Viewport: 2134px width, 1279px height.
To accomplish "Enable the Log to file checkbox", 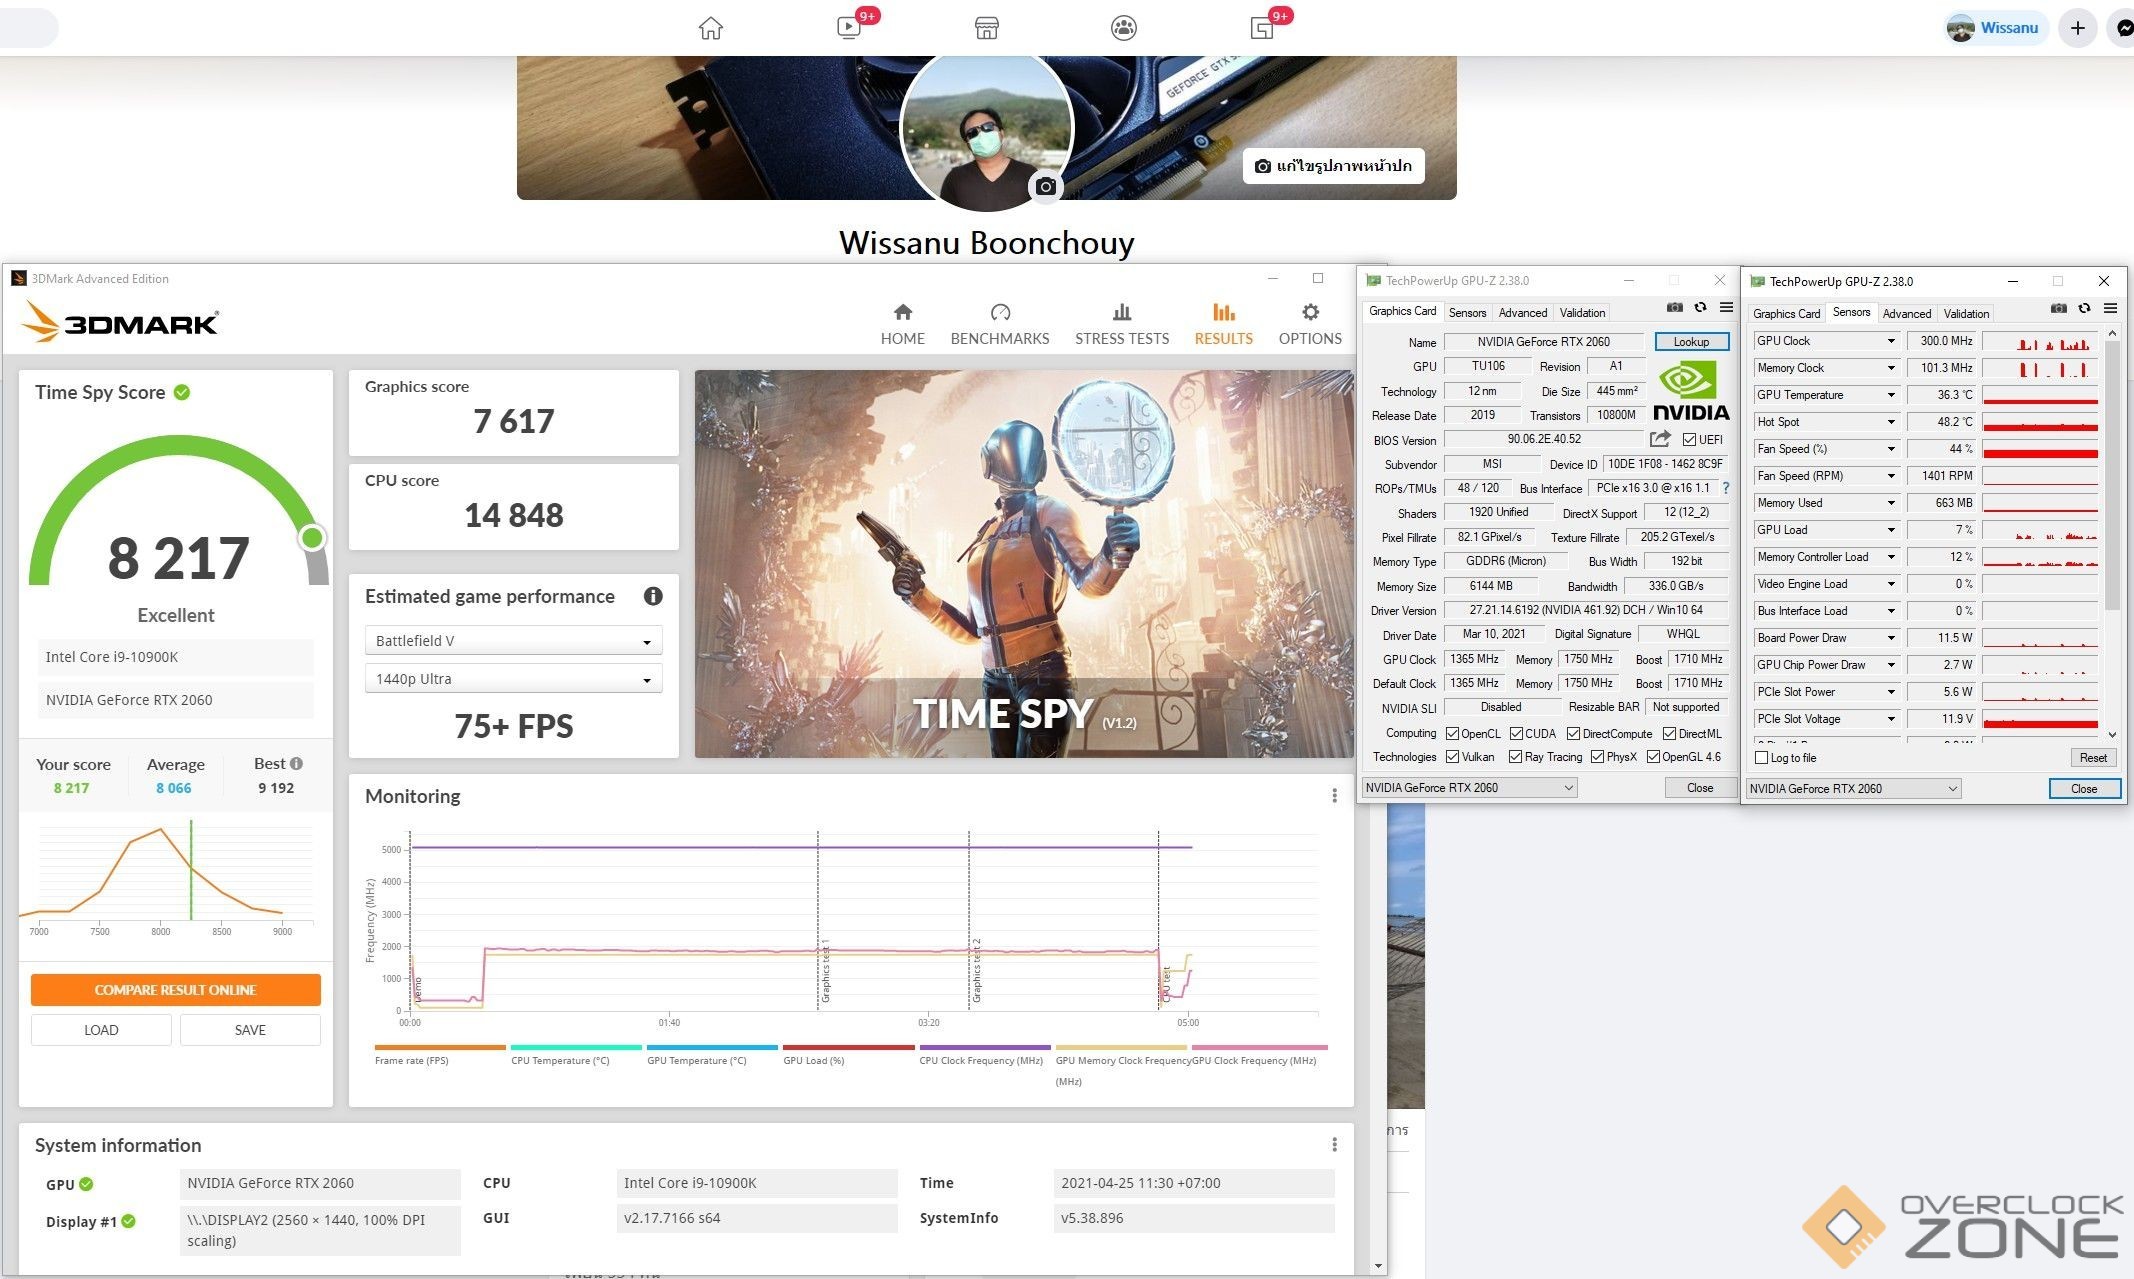I will tap(1762, 758).
